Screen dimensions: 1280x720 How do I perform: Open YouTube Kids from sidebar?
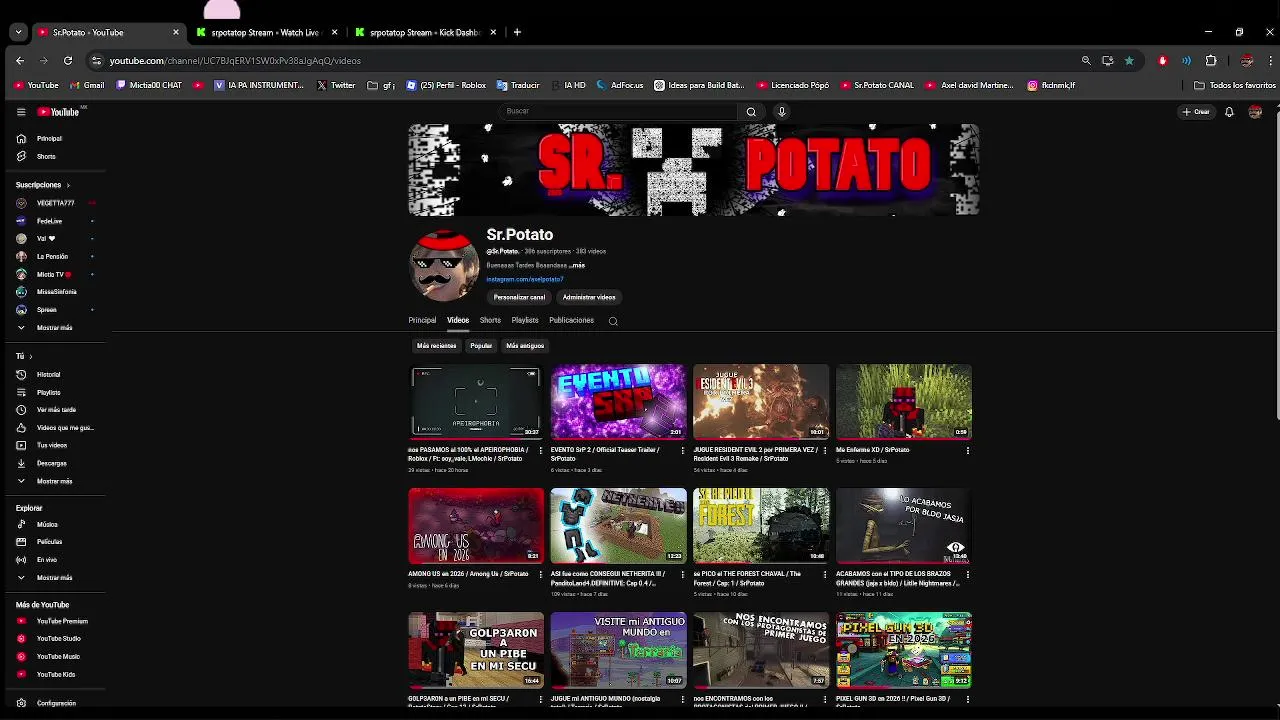click(55, 674)
